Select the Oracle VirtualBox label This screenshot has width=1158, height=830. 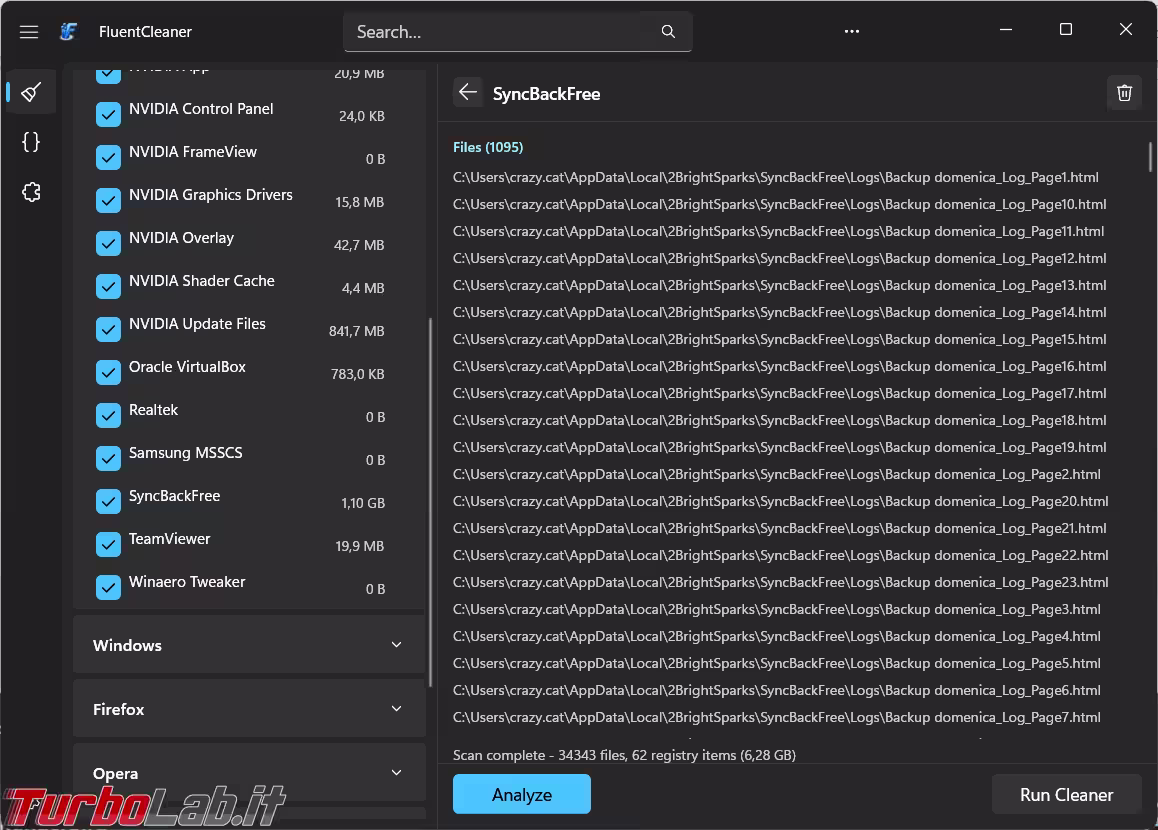click(187, 366)
